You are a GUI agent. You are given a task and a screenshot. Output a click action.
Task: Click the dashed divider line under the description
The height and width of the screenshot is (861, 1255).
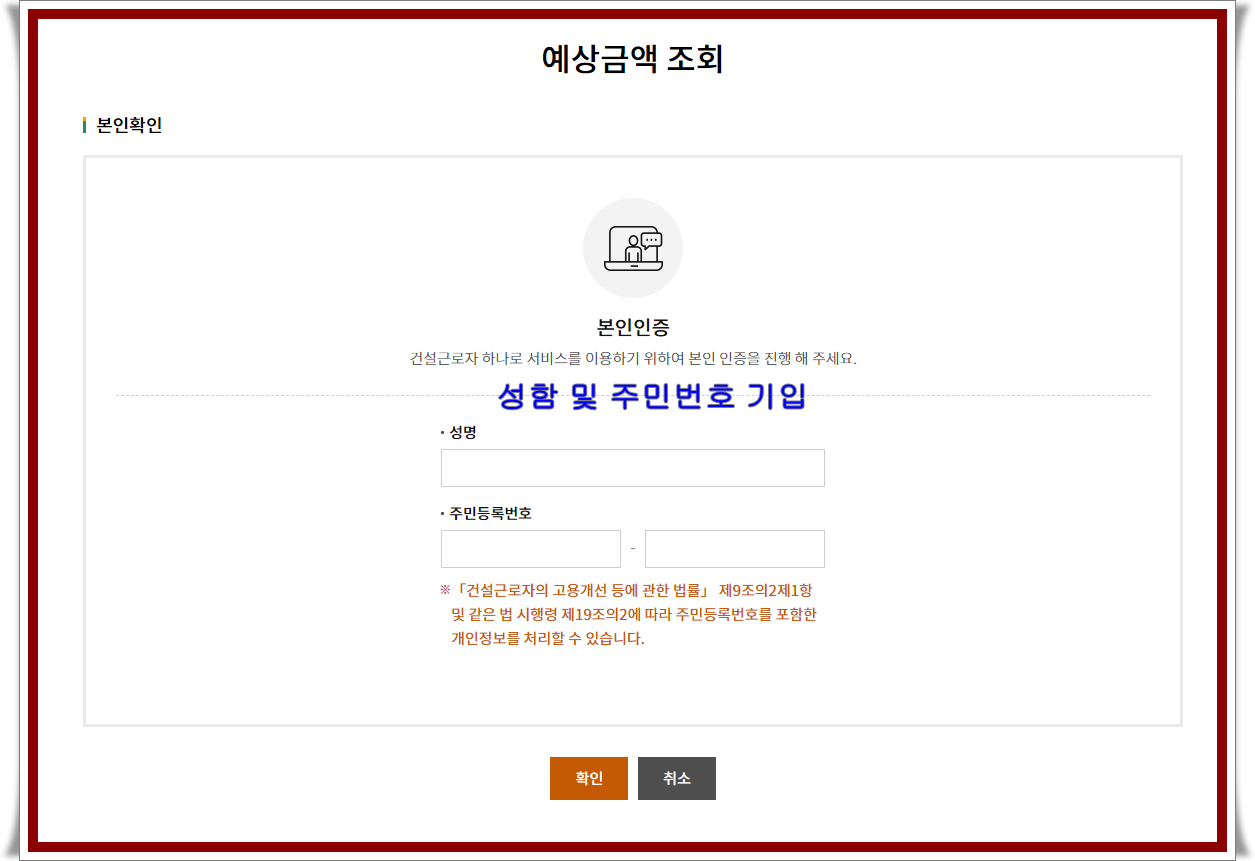click(x=300, y=396)
